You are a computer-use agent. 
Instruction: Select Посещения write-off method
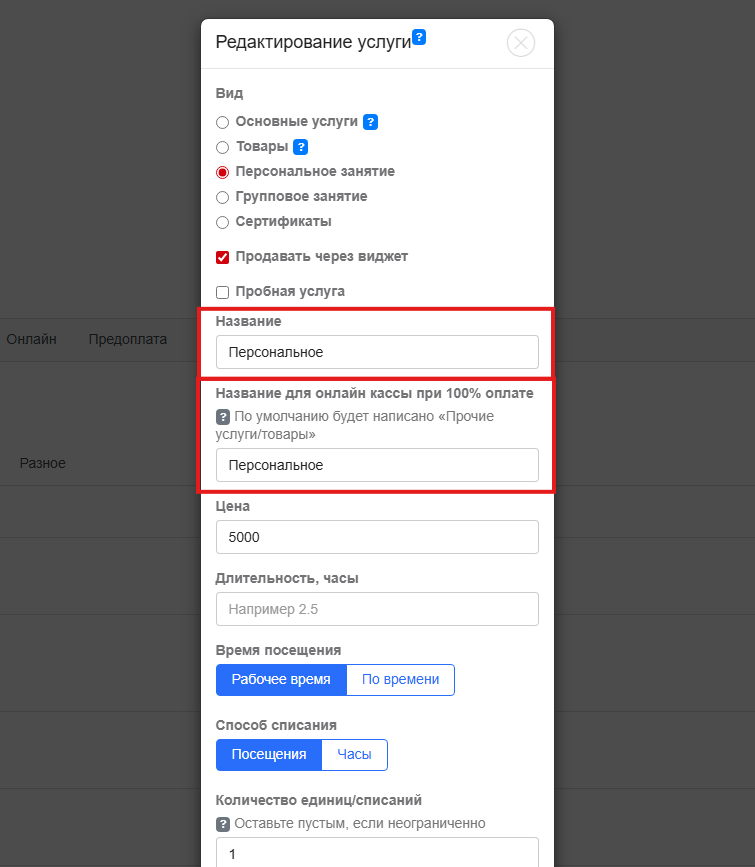[269, 755]
